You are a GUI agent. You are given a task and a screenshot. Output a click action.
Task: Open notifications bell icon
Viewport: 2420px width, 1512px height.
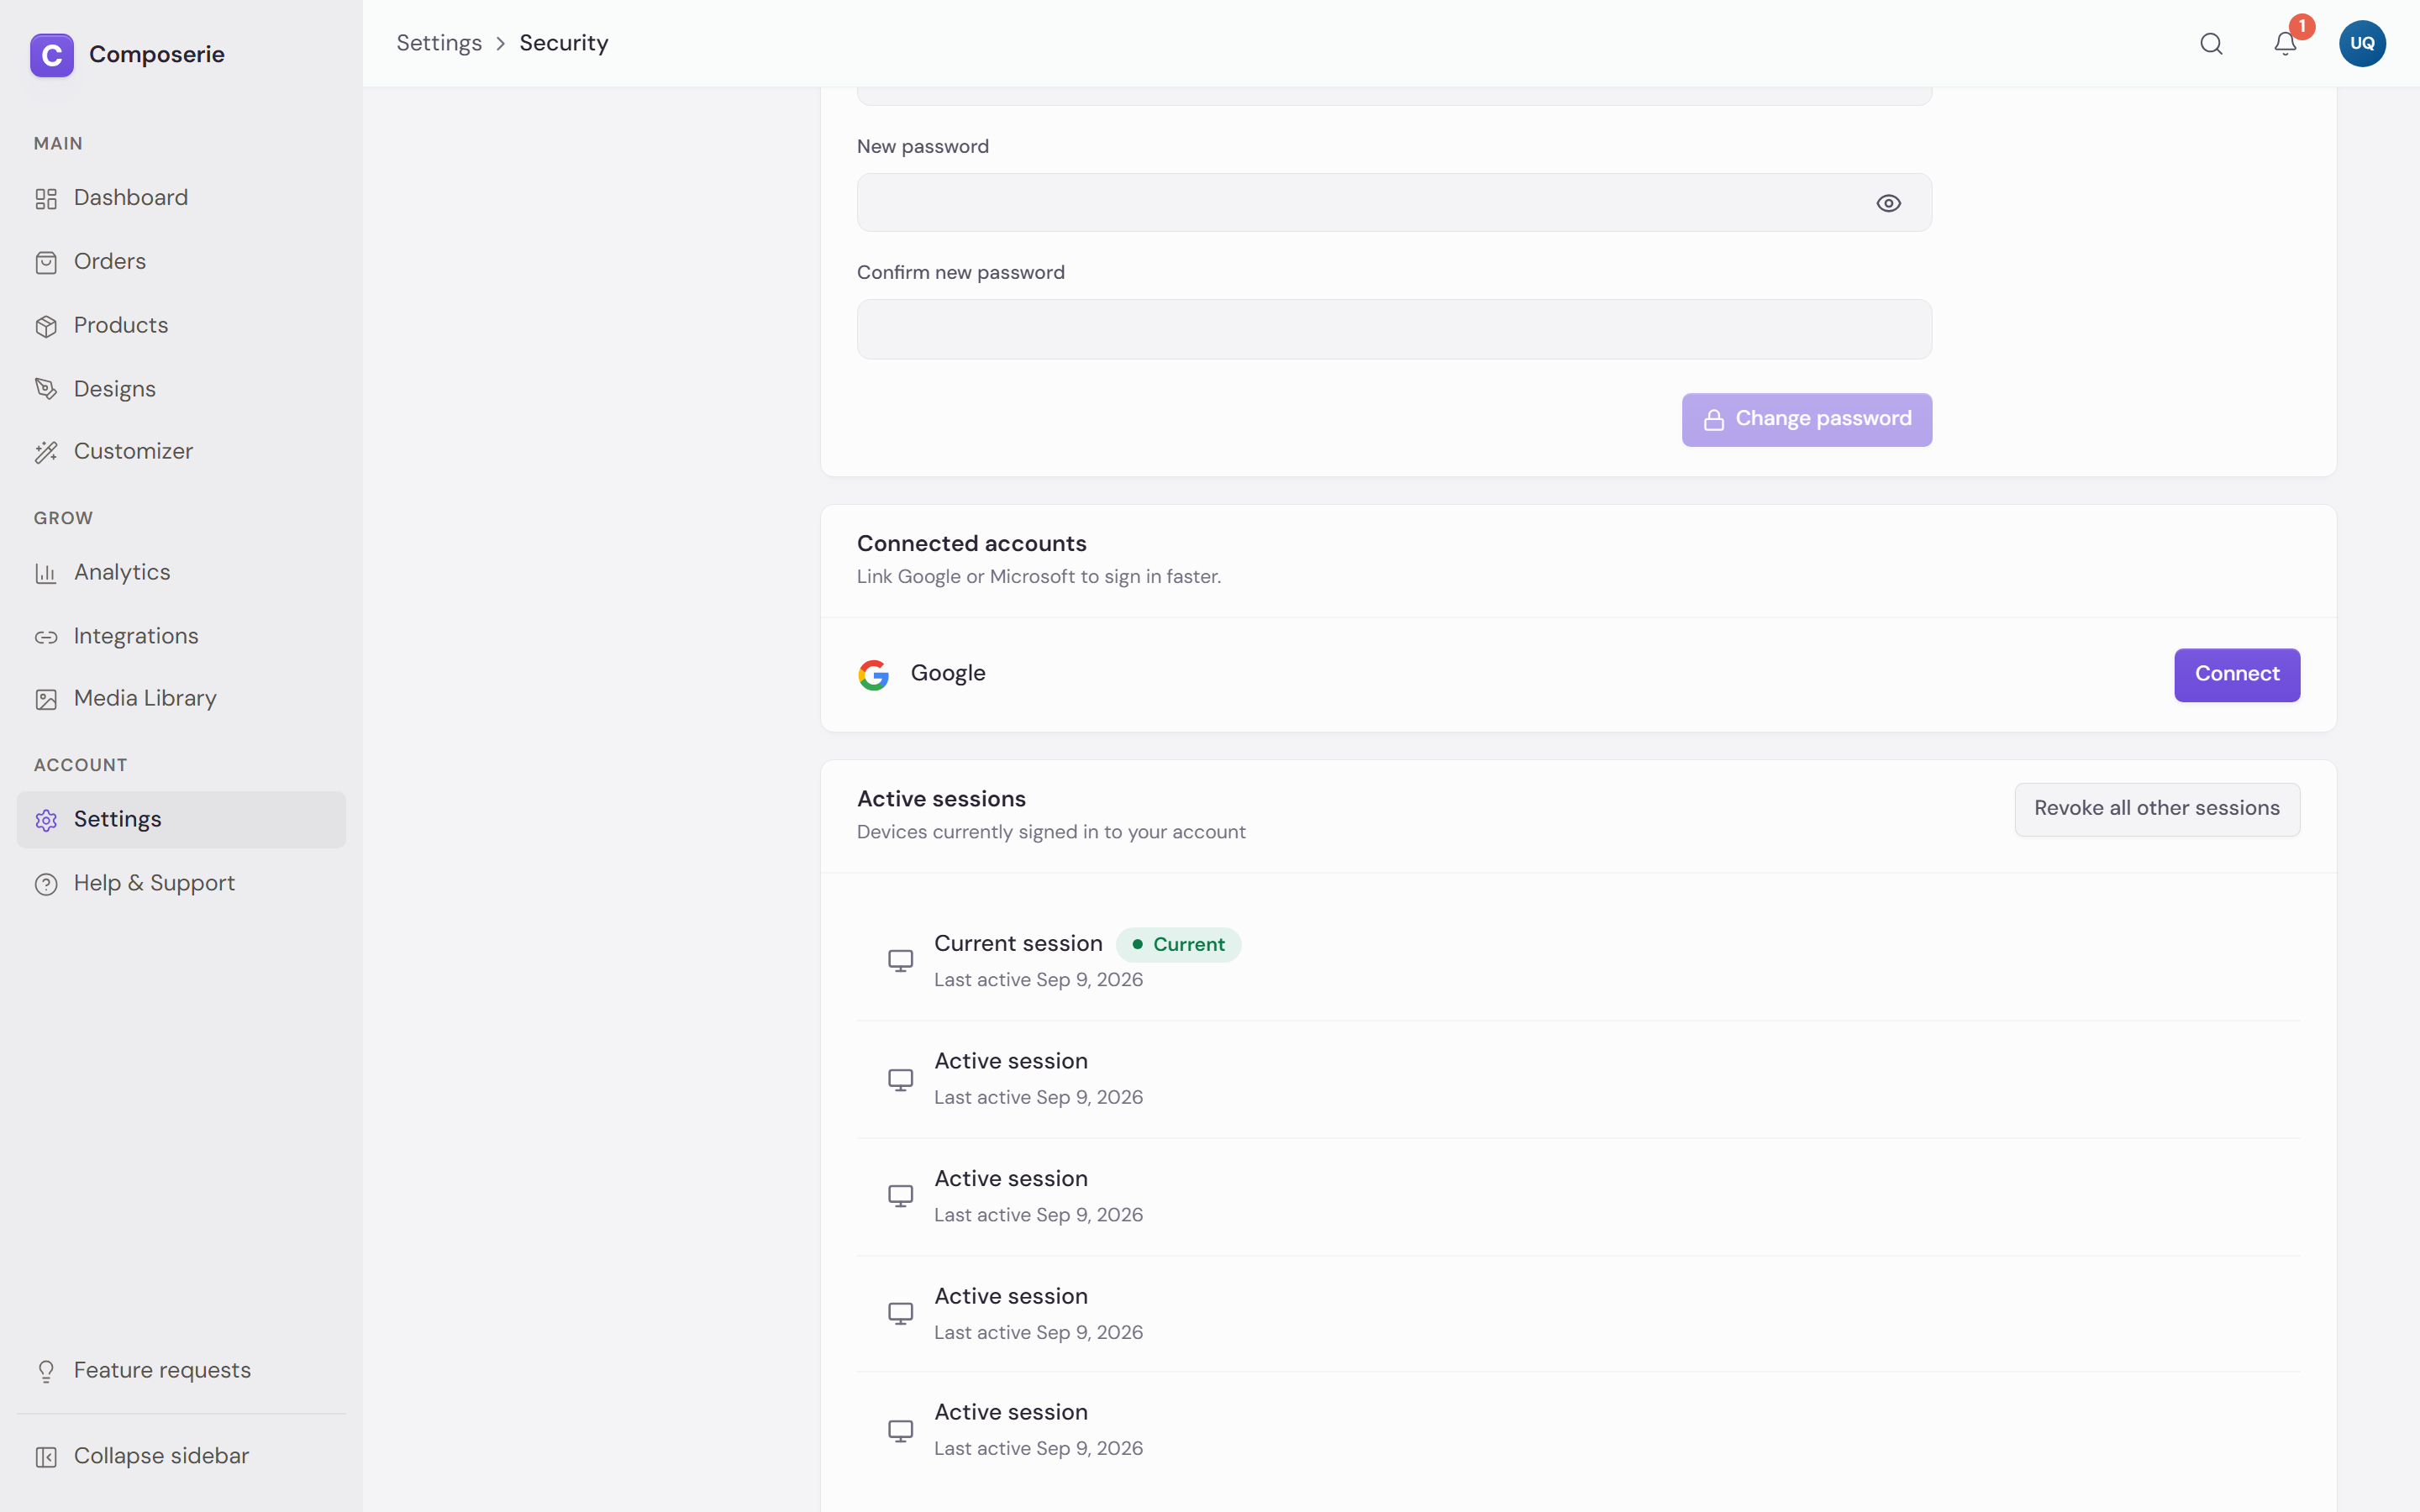tap(2285, 44)
